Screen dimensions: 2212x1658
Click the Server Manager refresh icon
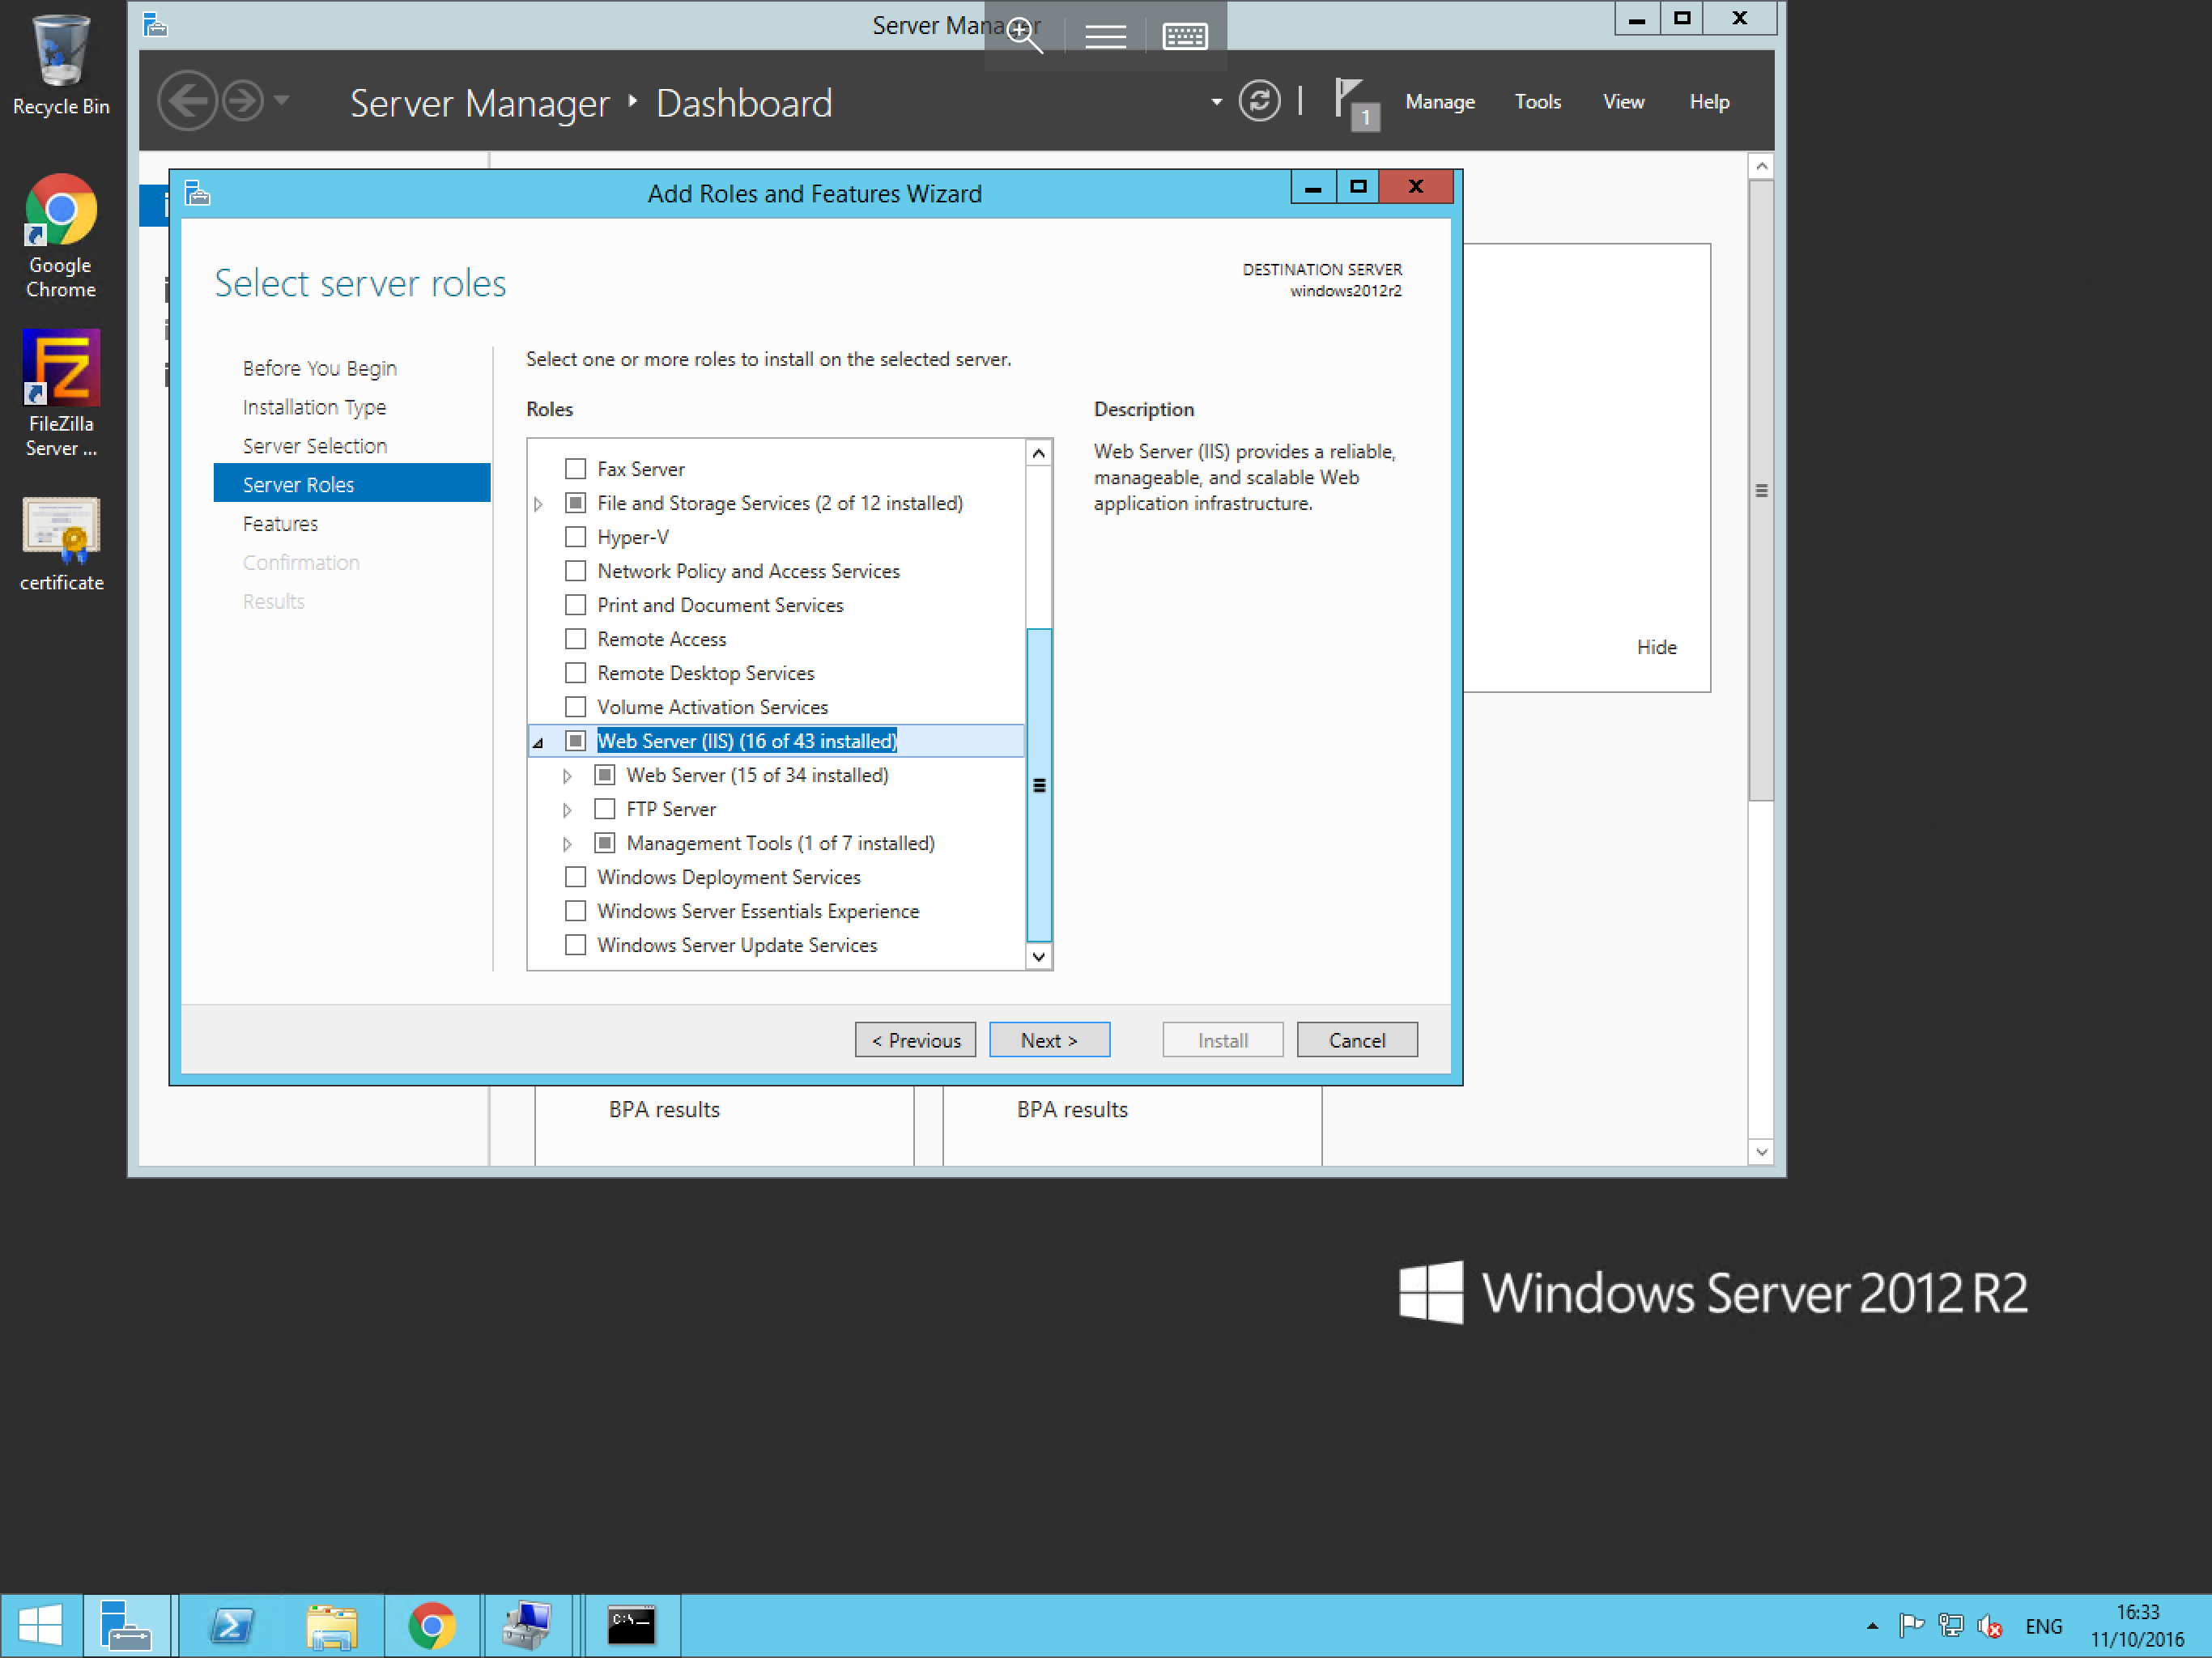click(x=1259, y=101)
